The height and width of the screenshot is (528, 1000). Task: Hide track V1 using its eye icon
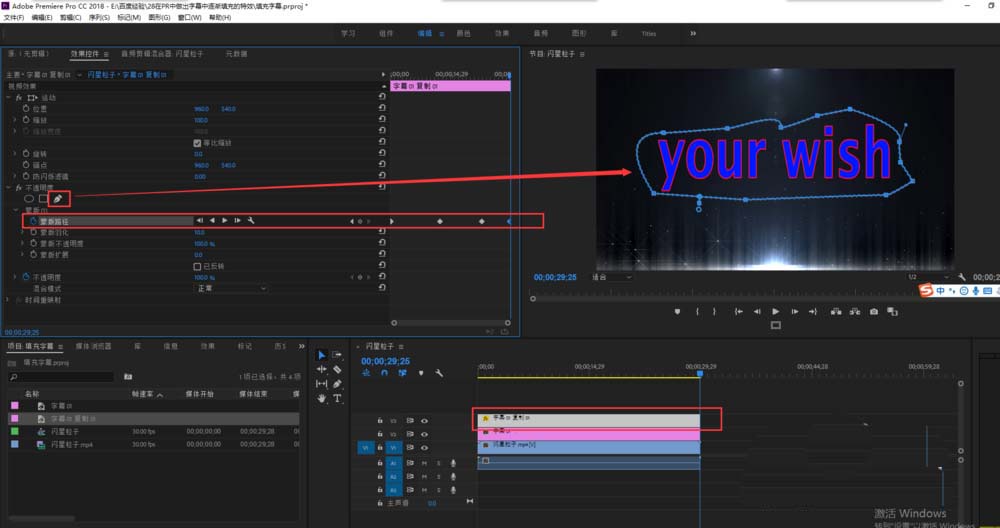[x=424, y=448]
